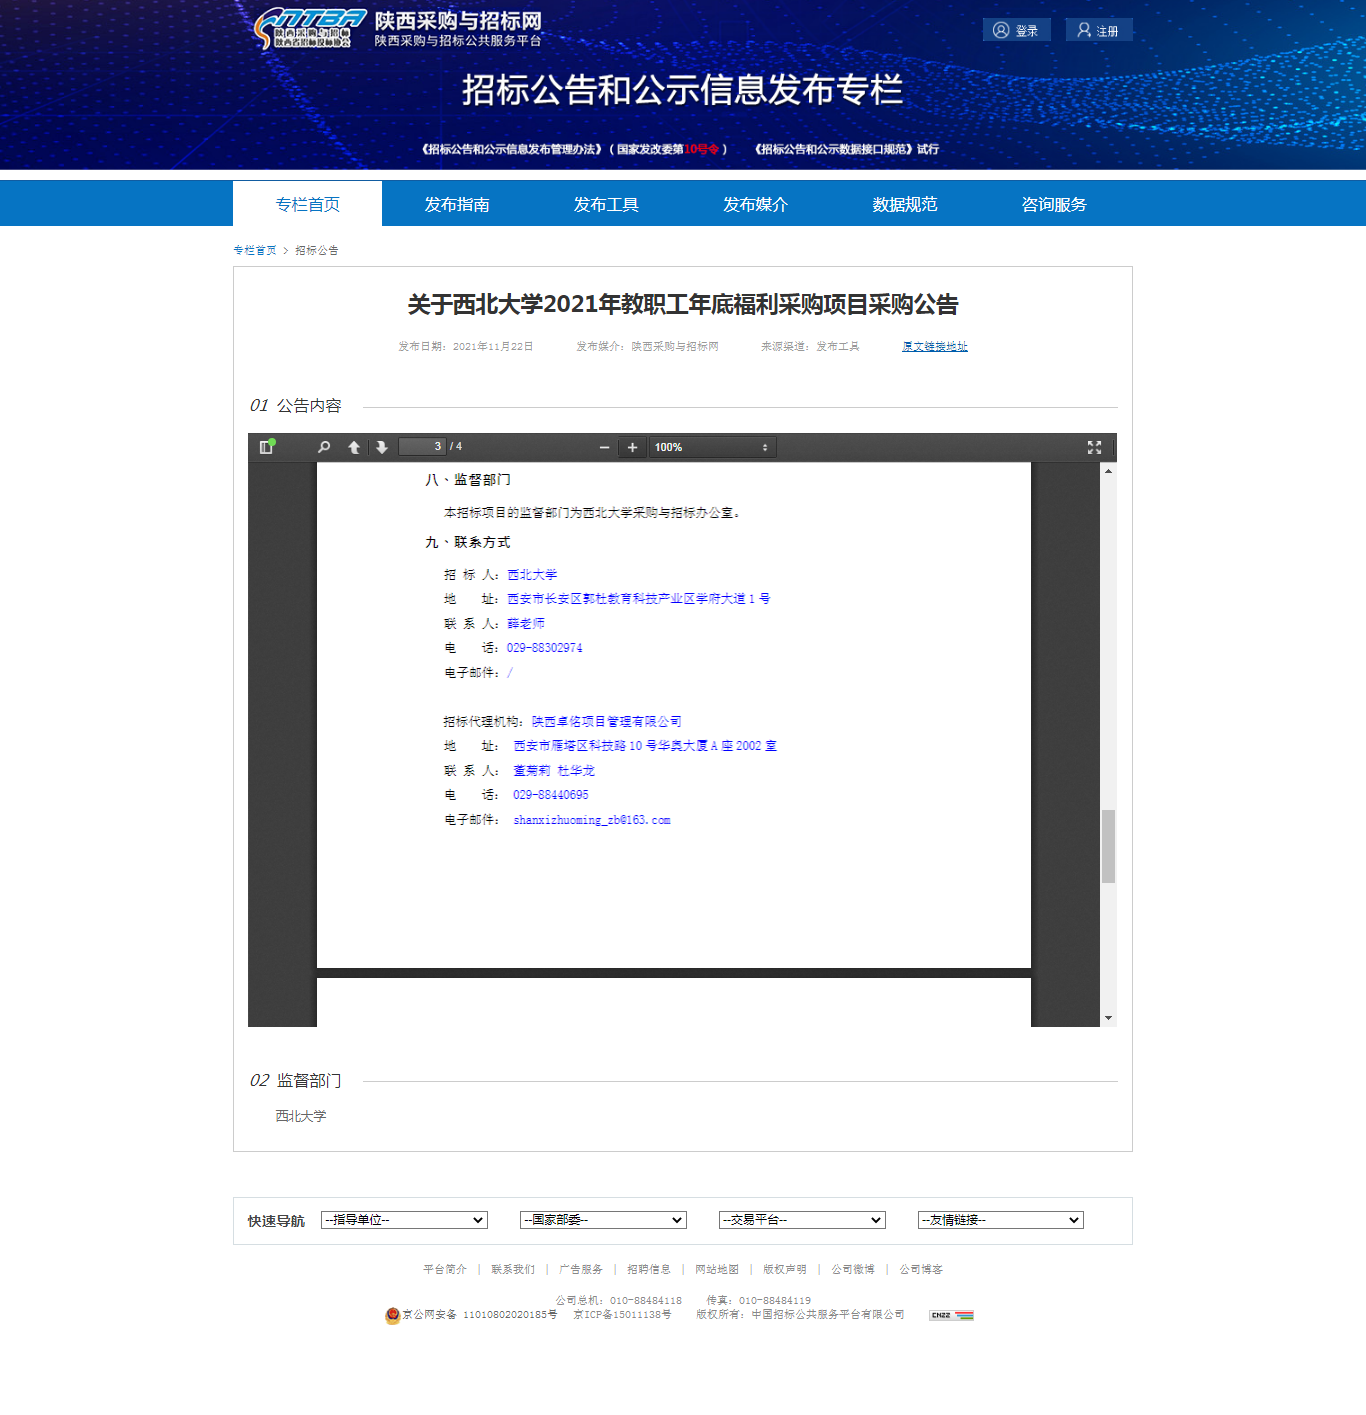Open the 100% zoom level dropdown
Image resolution: width=1366 pixels, height=1415 pixels.
coord(712,447)
